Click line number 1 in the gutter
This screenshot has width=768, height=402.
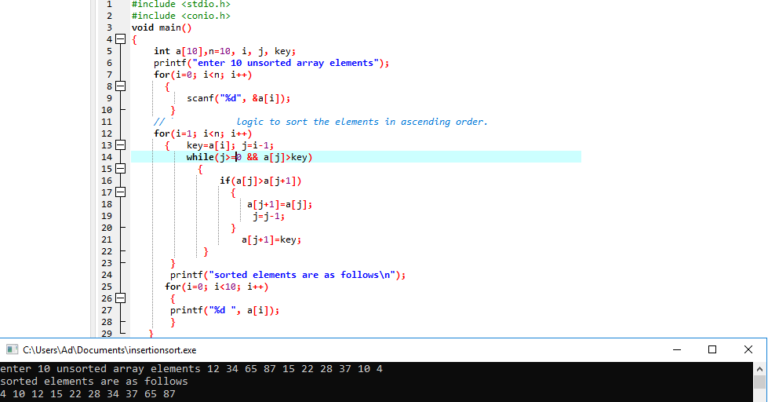[x=109, y=4]
